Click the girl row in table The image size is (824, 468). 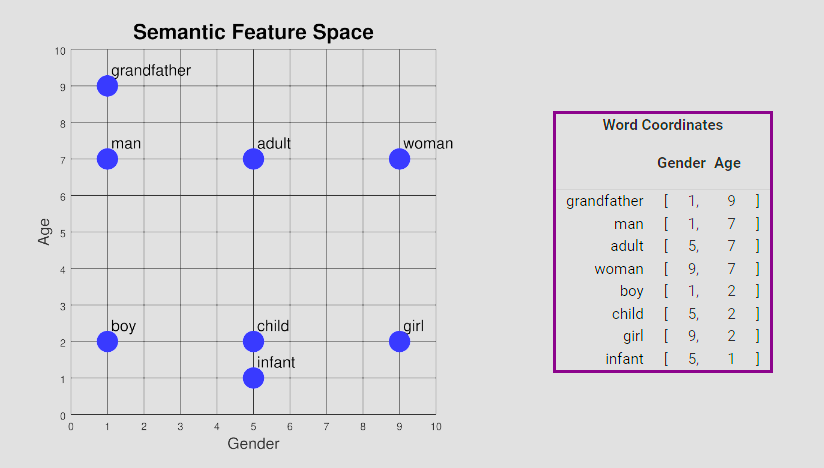pos(663,336)
